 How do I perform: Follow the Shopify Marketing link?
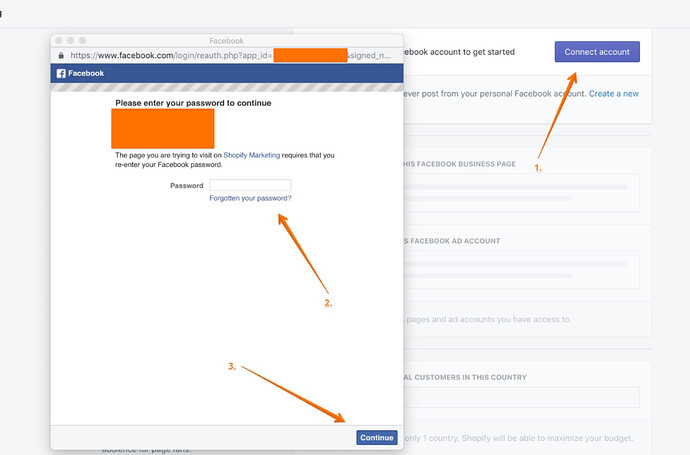(x=252, y=155)
